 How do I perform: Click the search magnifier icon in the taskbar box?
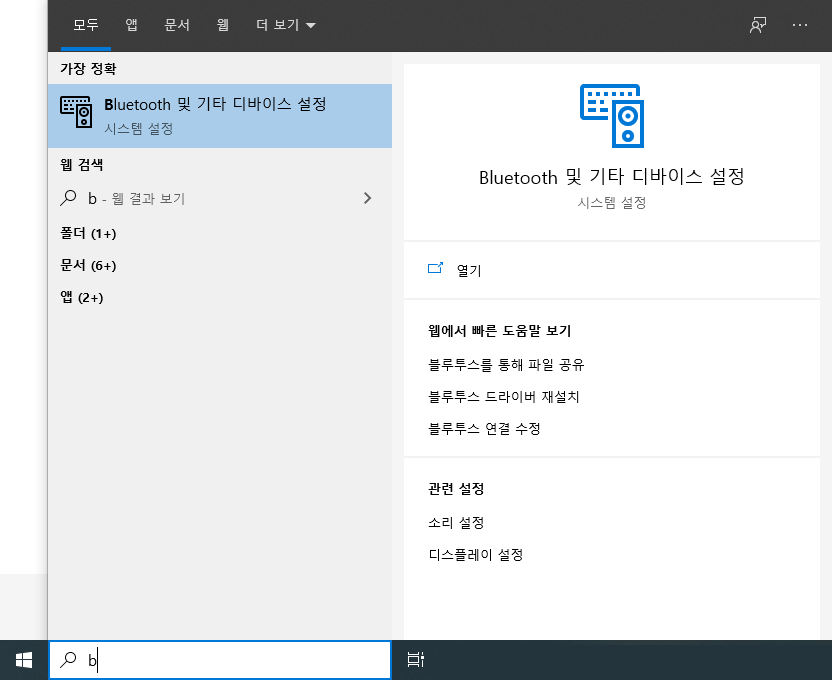coord(68,660)
